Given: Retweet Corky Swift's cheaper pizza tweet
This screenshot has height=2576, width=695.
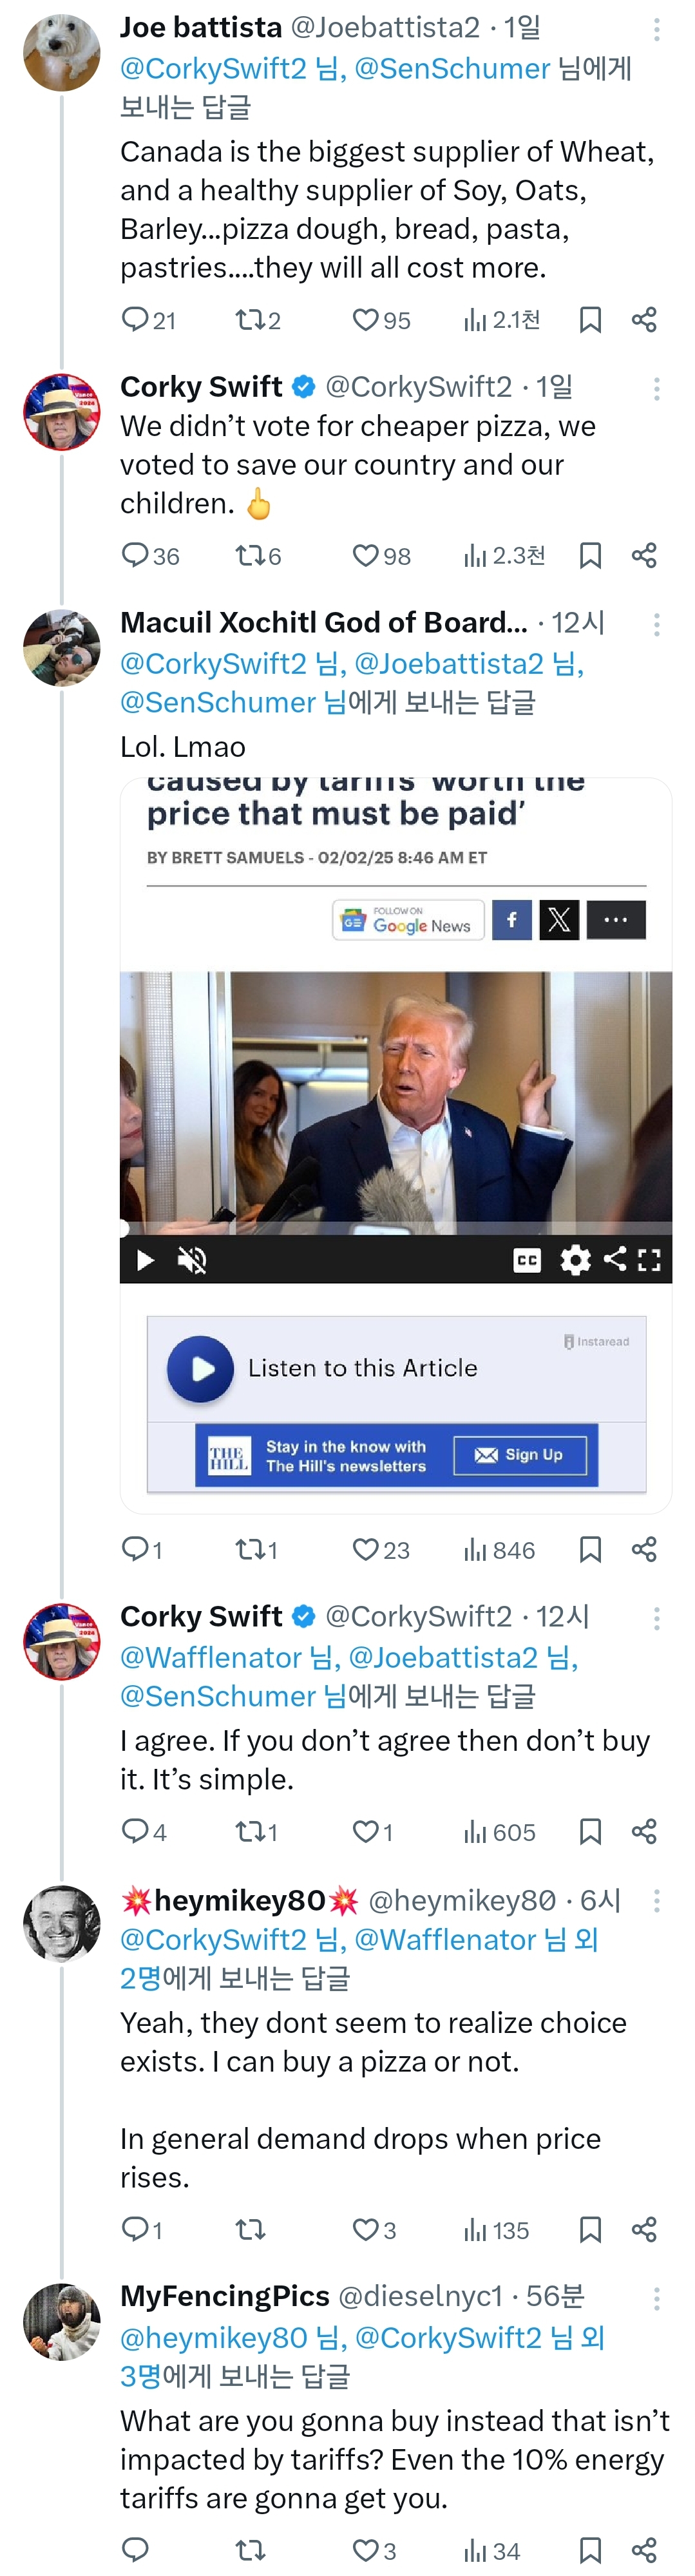Looking at the screenshot, I should (x=248, y=556).
